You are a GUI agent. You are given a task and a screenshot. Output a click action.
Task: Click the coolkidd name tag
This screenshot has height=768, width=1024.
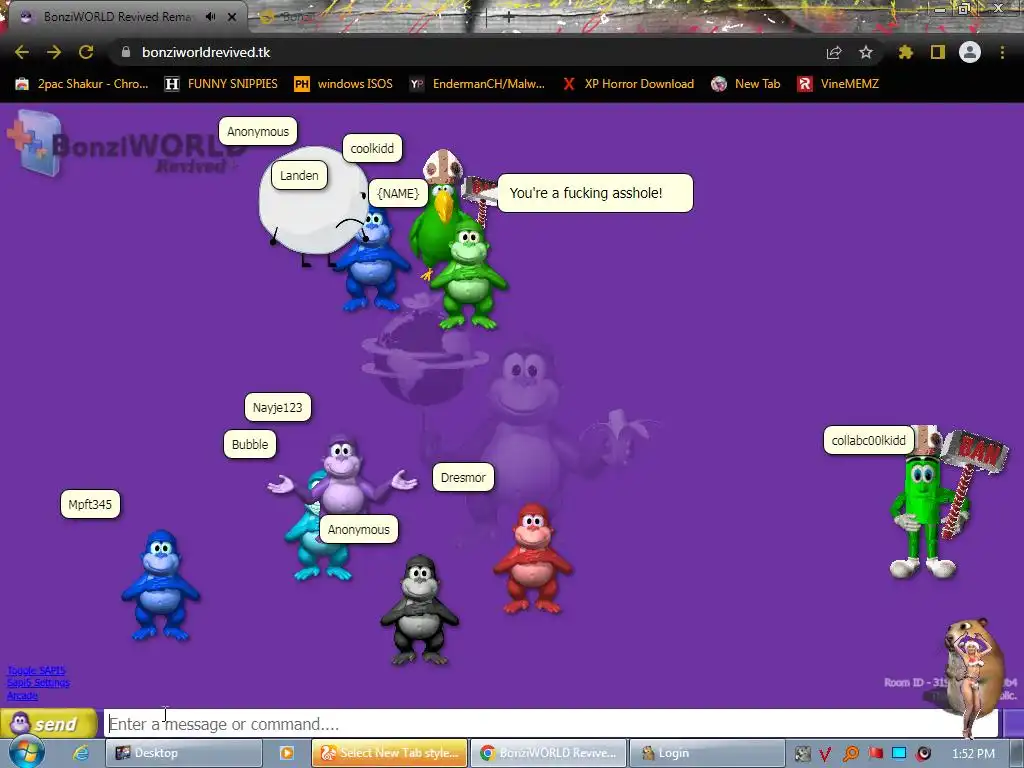(372, 148)
